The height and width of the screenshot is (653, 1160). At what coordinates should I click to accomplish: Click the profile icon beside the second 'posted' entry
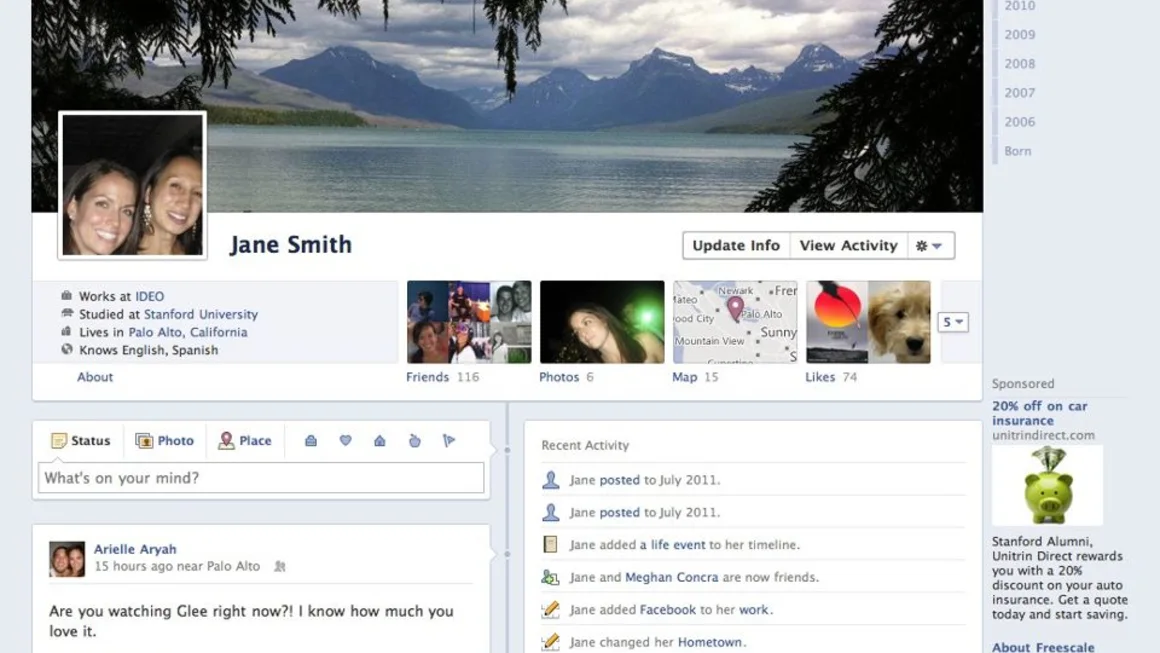550,512
